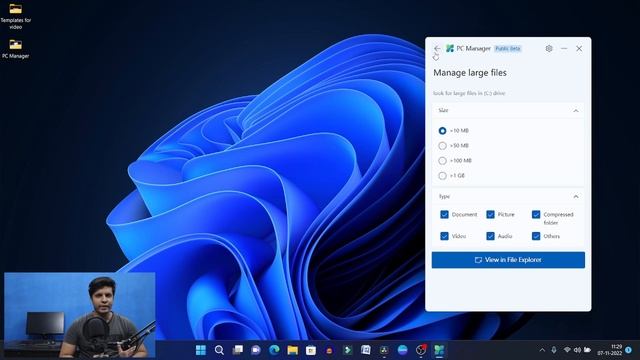Launch Microsoft Edge from taskbar
The width and height of the screenshot is (640, 360).
274,350
